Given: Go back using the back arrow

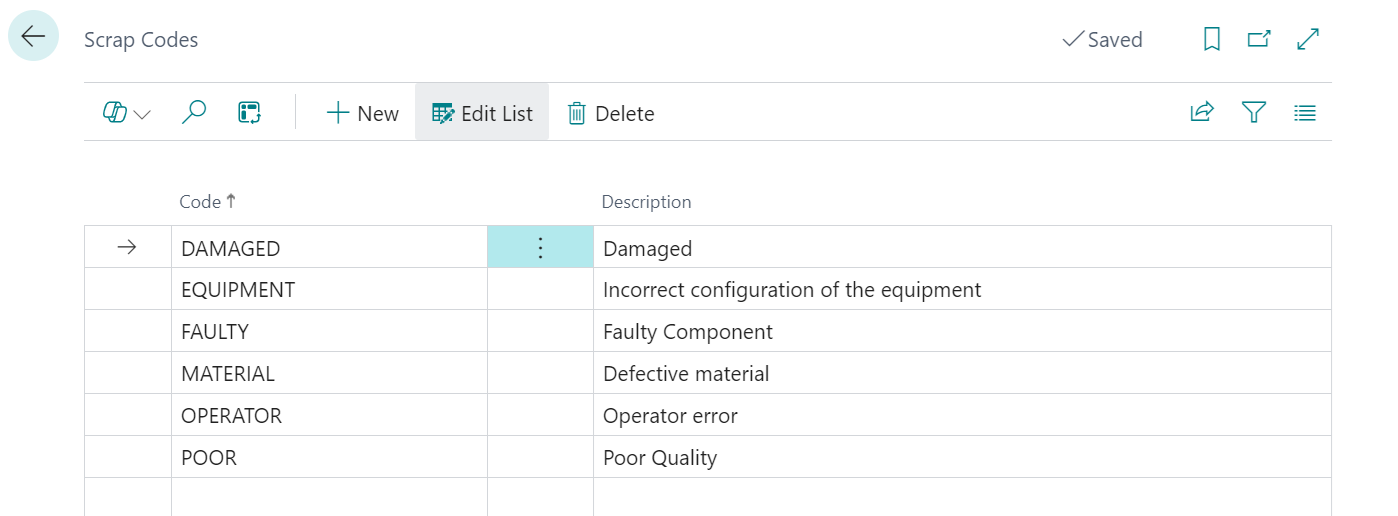Looking at the screenshot, I should pos(33,37).
